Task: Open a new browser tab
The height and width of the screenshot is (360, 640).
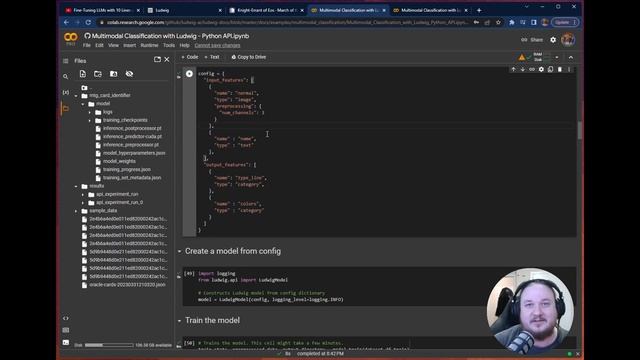Action: [x=479, y=10]
